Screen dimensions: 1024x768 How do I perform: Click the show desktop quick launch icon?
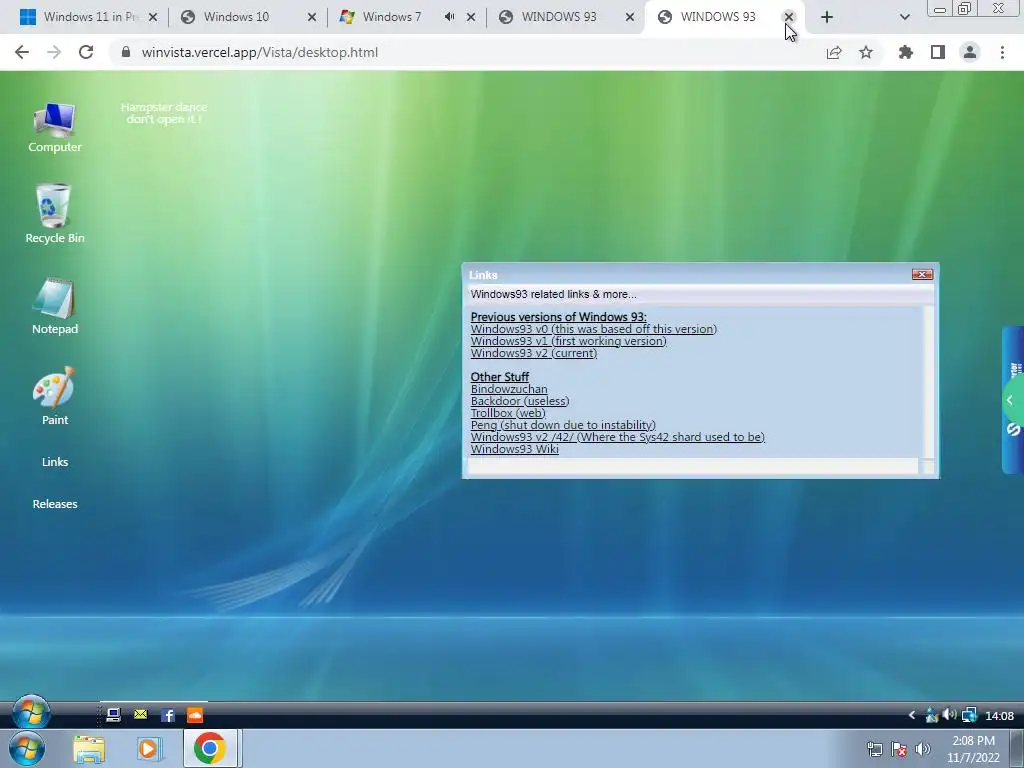click(x=113, y=715)
